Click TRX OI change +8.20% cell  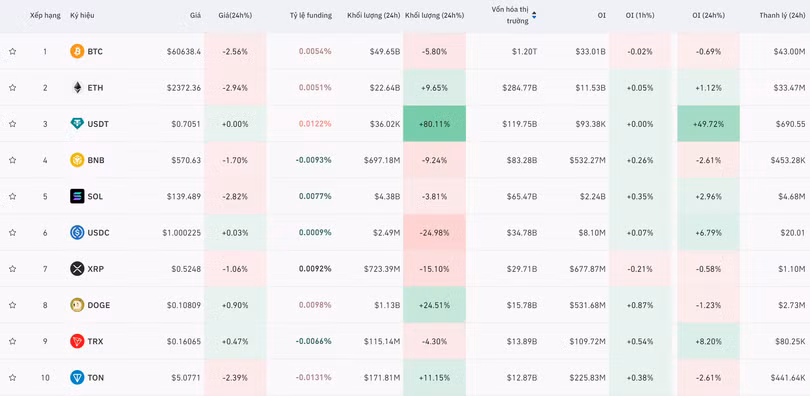pos(708,341)
